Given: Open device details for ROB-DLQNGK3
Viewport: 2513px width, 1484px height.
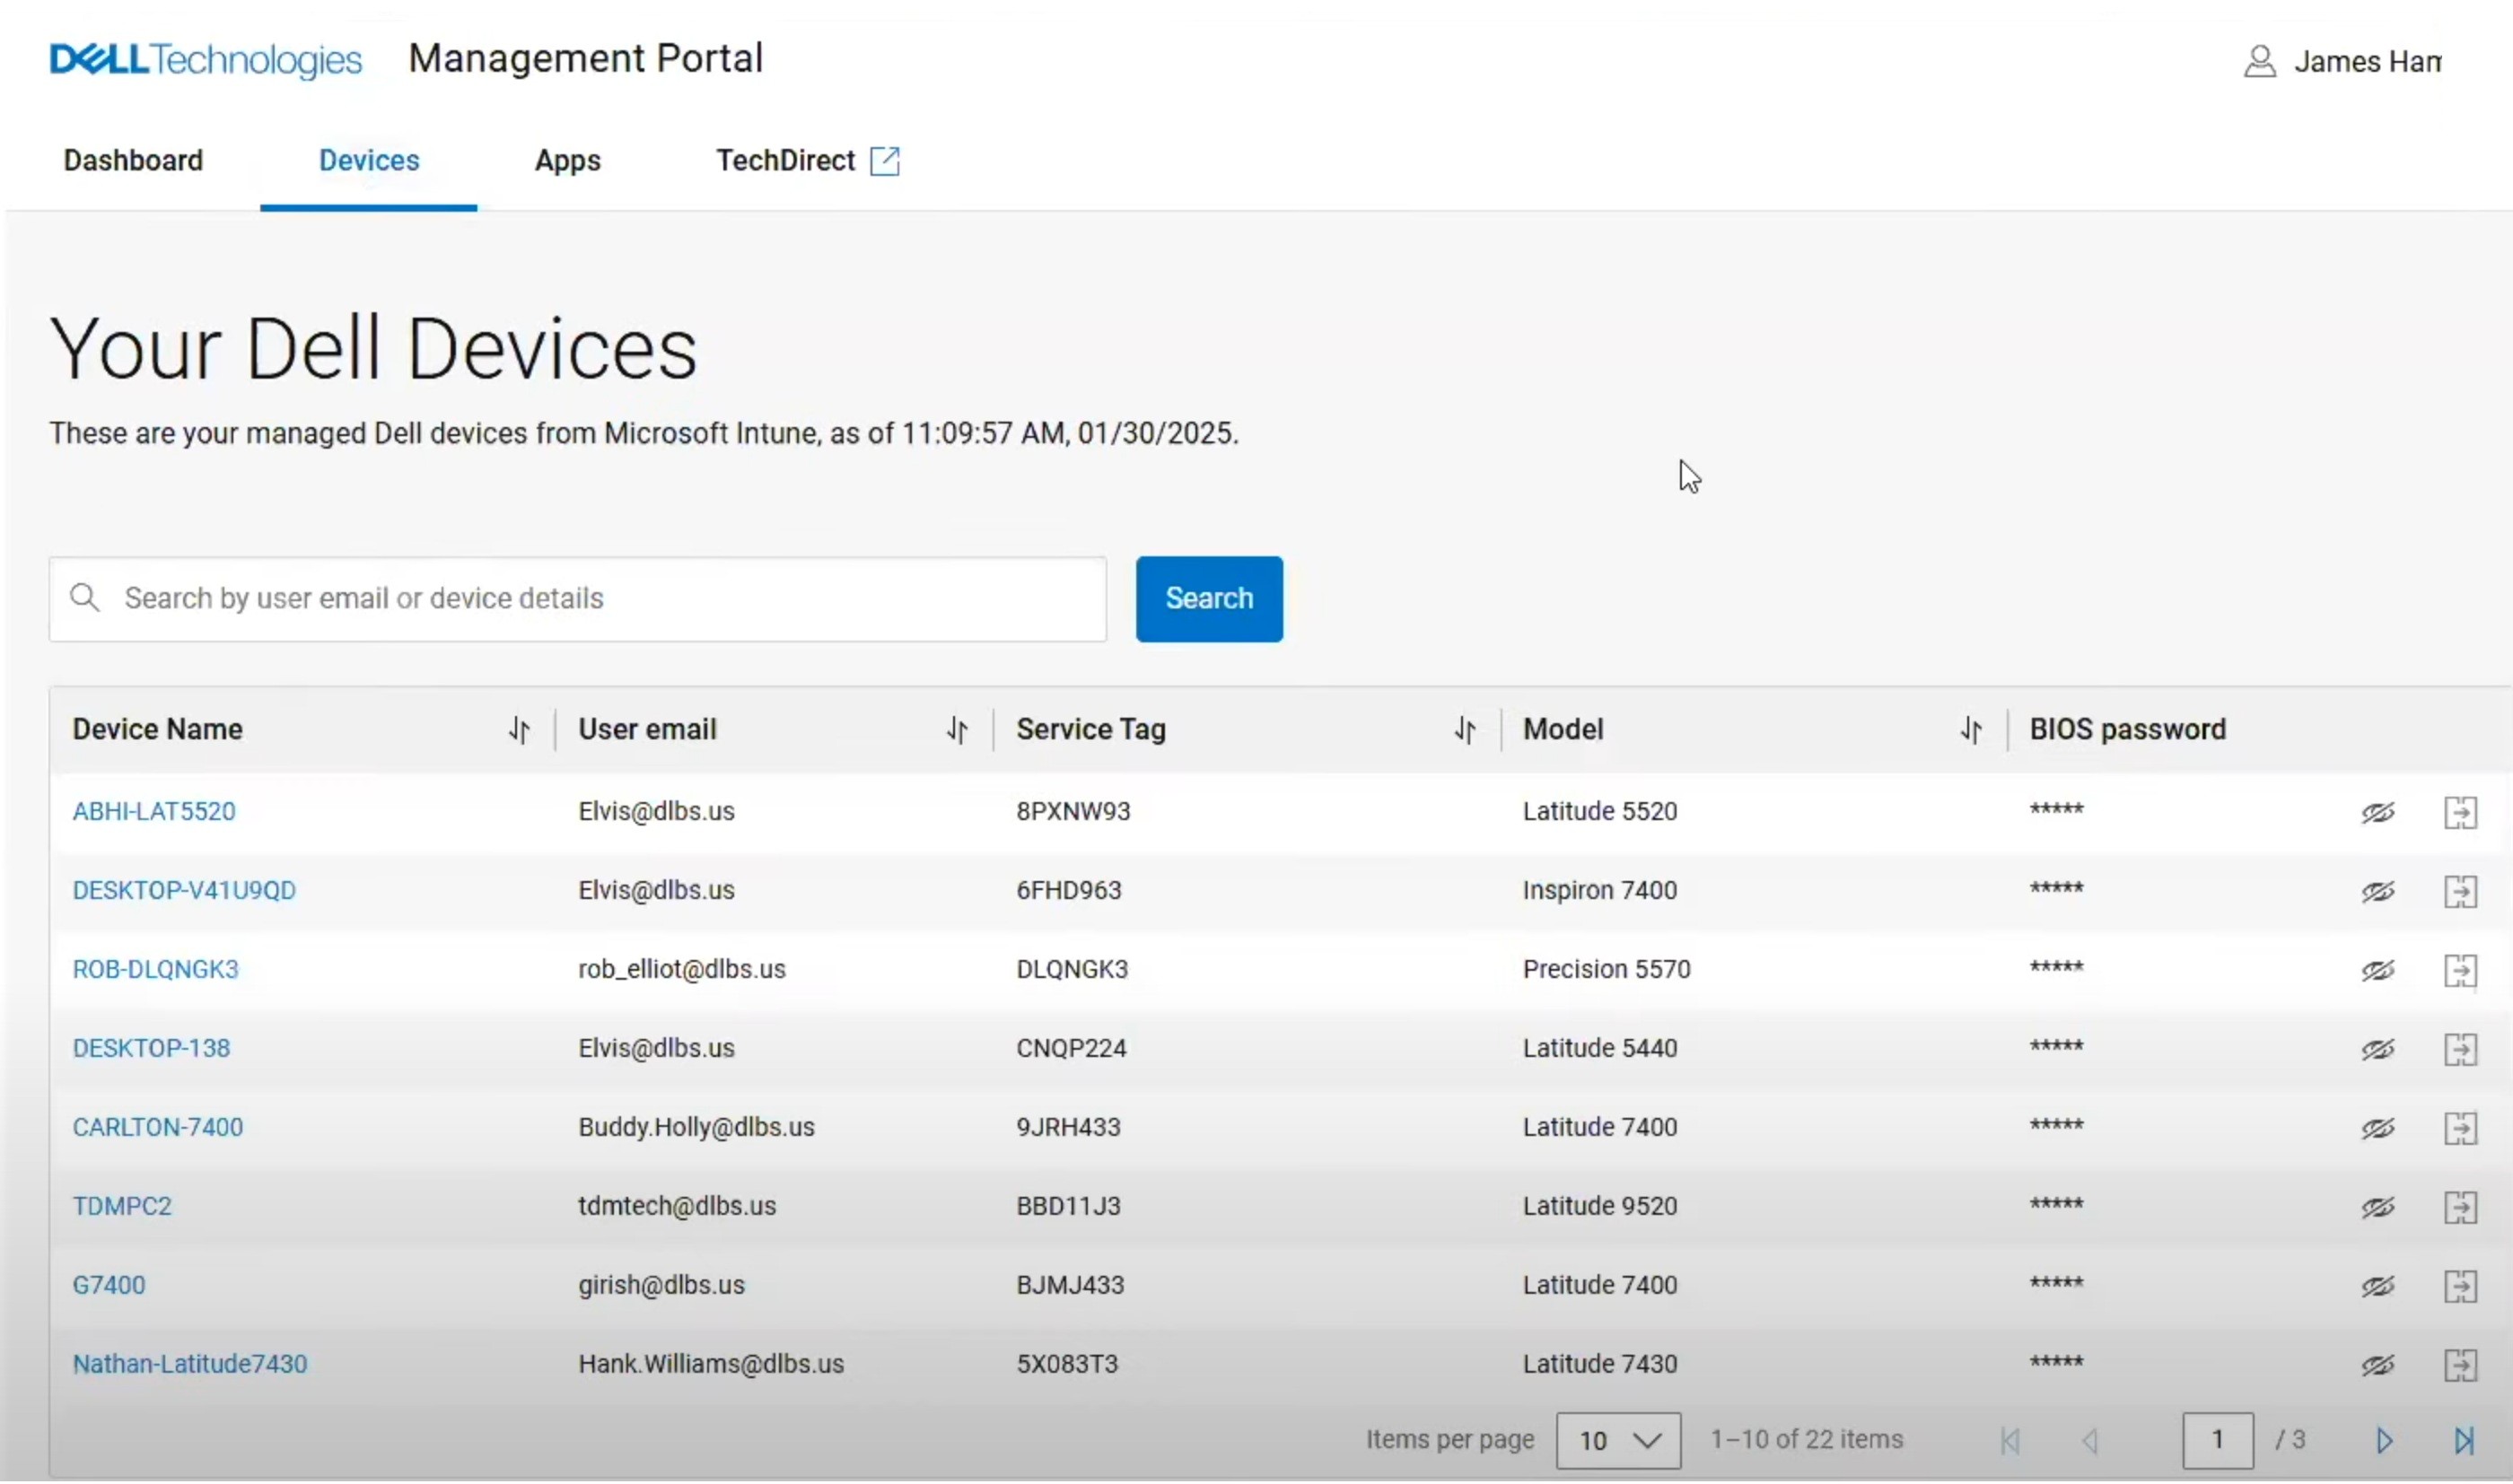Looking at the screenshot, I should pos(155,968).
